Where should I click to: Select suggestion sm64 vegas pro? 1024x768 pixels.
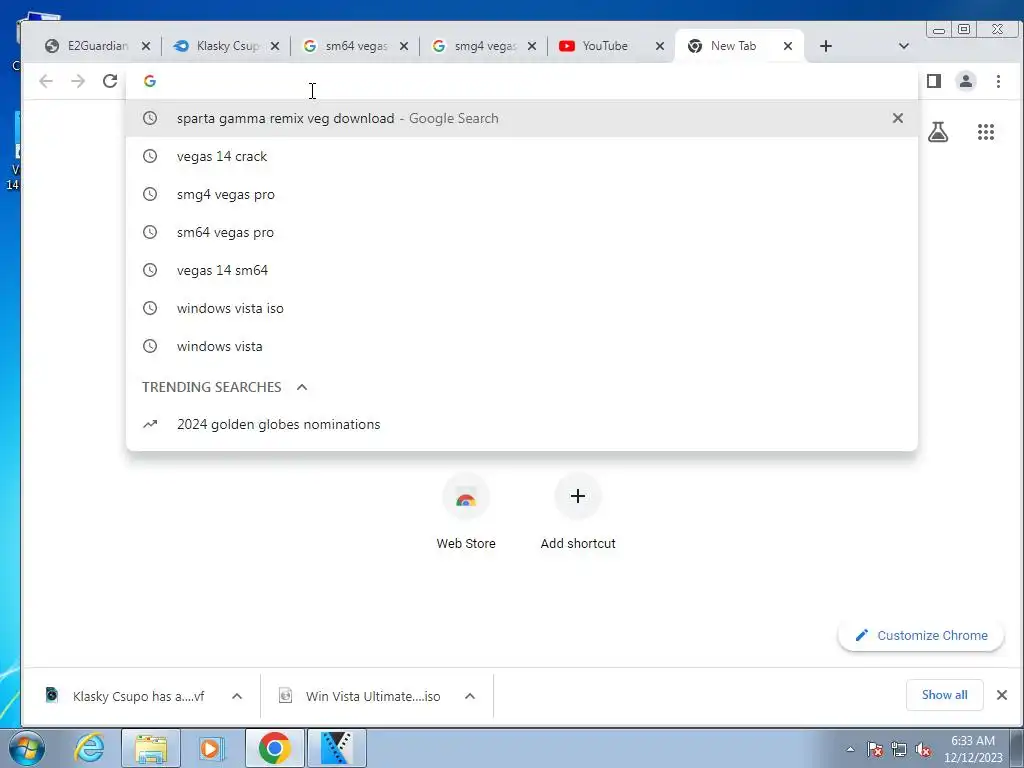click(521, 232)
